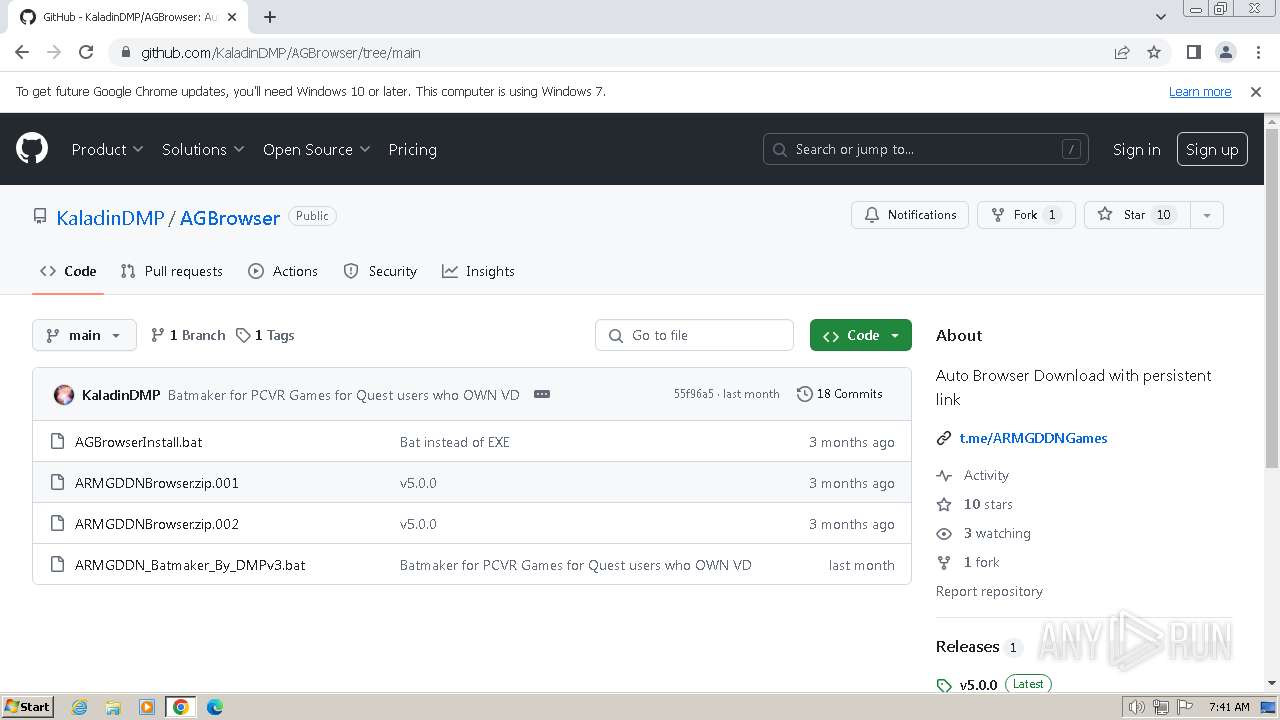Star the repository with the Star button
This screenshot has height=720, width=1280.
point(1137,215)
